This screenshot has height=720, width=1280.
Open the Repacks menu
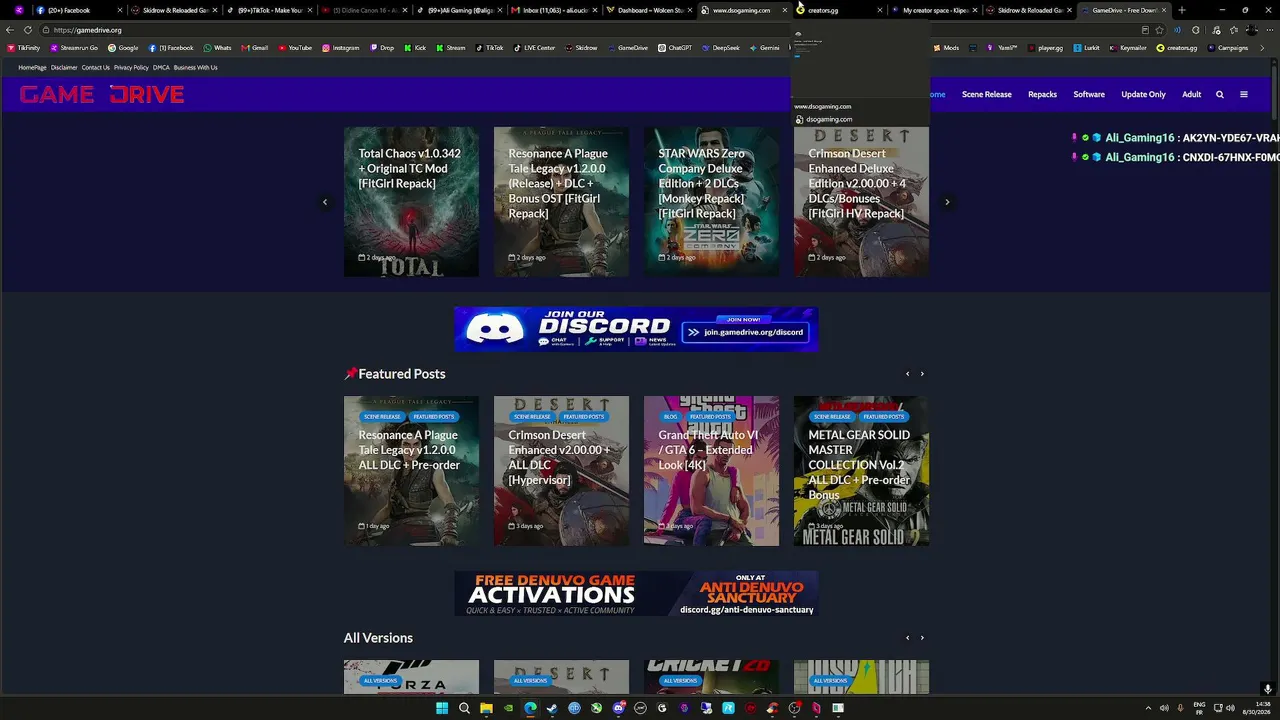pyautogui.click(x=1043, y=94)
